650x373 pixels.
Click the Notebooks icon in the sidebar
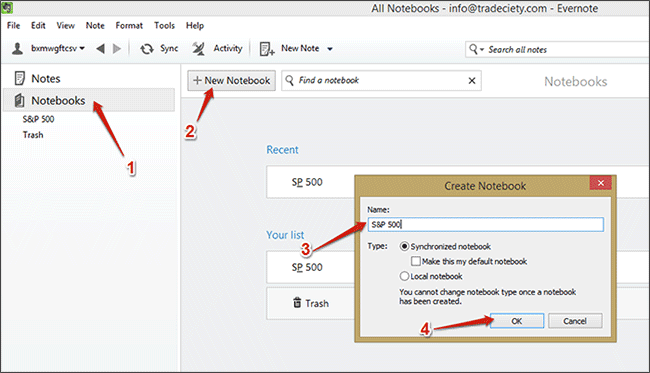click(x=19, y=100)
